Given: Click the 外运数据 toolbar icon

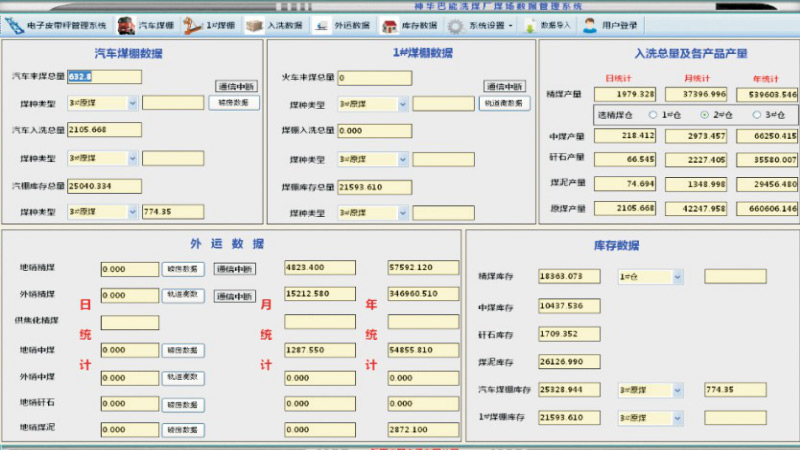Looking at the screenshot, I should (322, 25).
